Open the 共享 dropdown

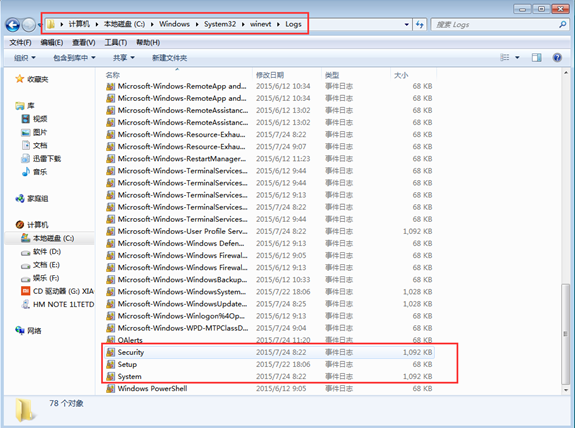point(123,58)
